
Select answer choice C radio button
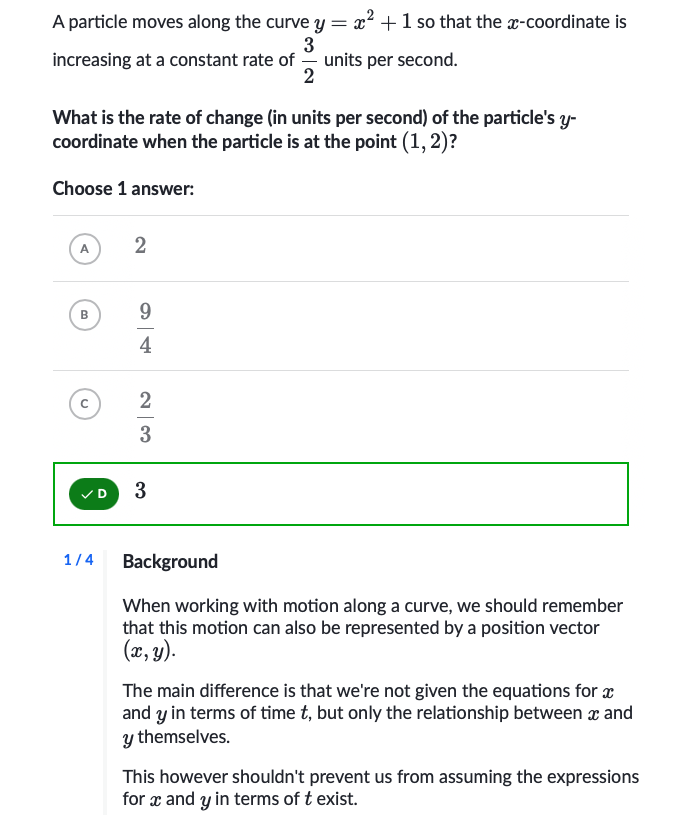point(85,404)
